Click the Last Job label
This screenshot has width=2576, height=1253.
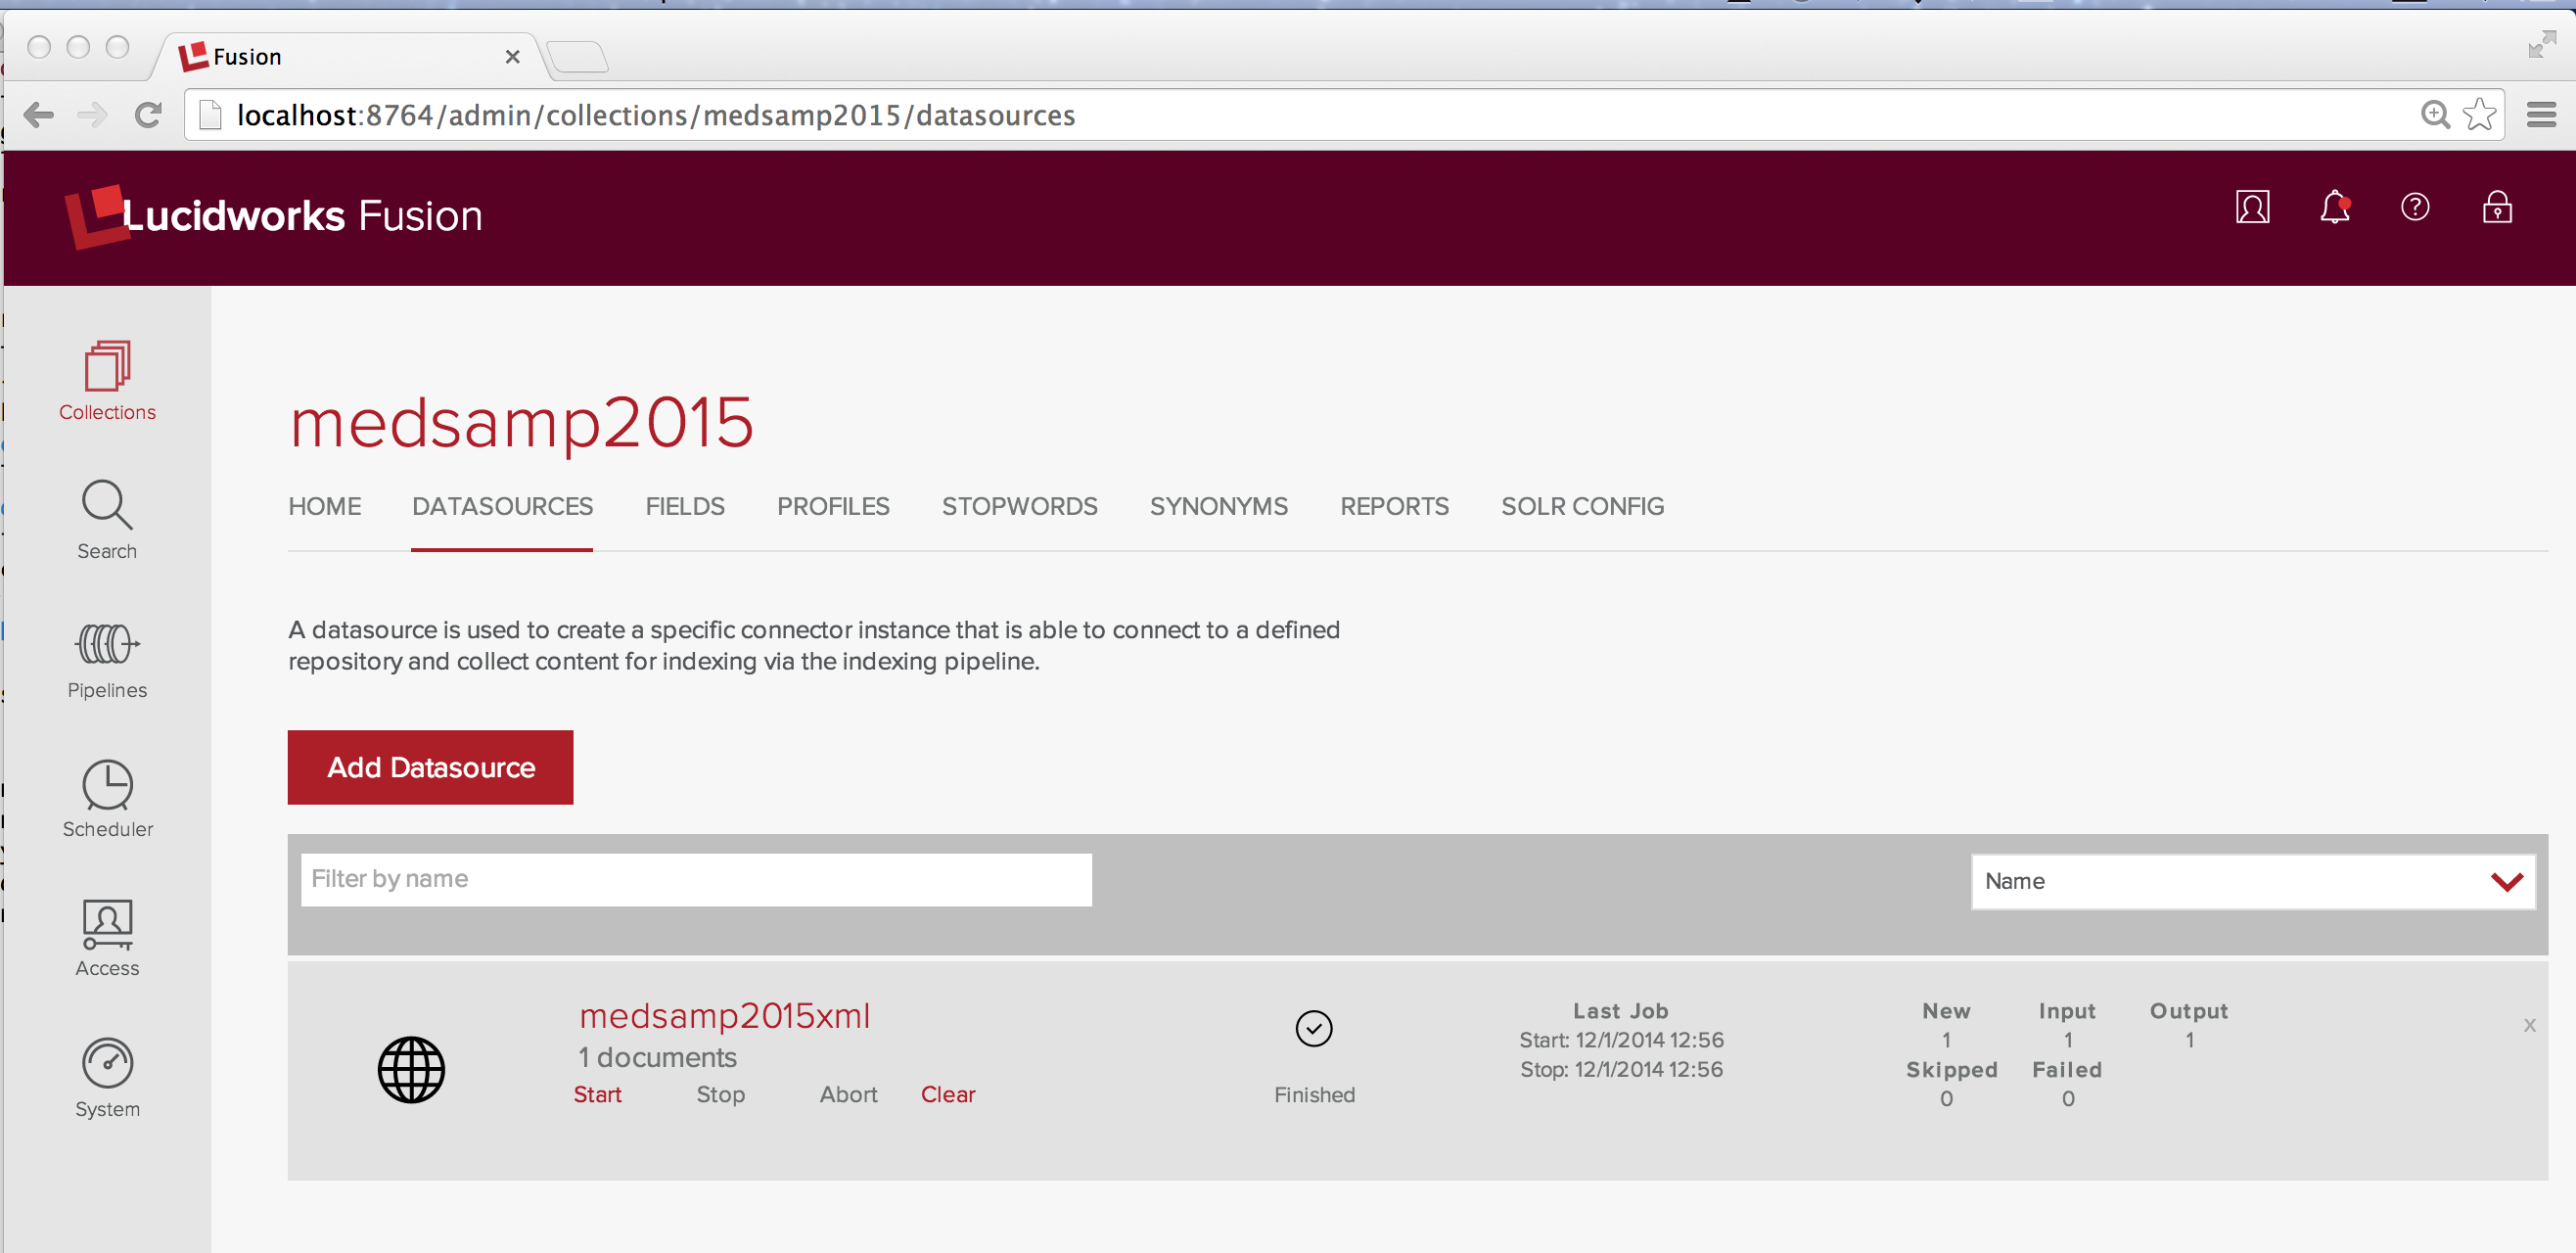click(1620, 1010)
